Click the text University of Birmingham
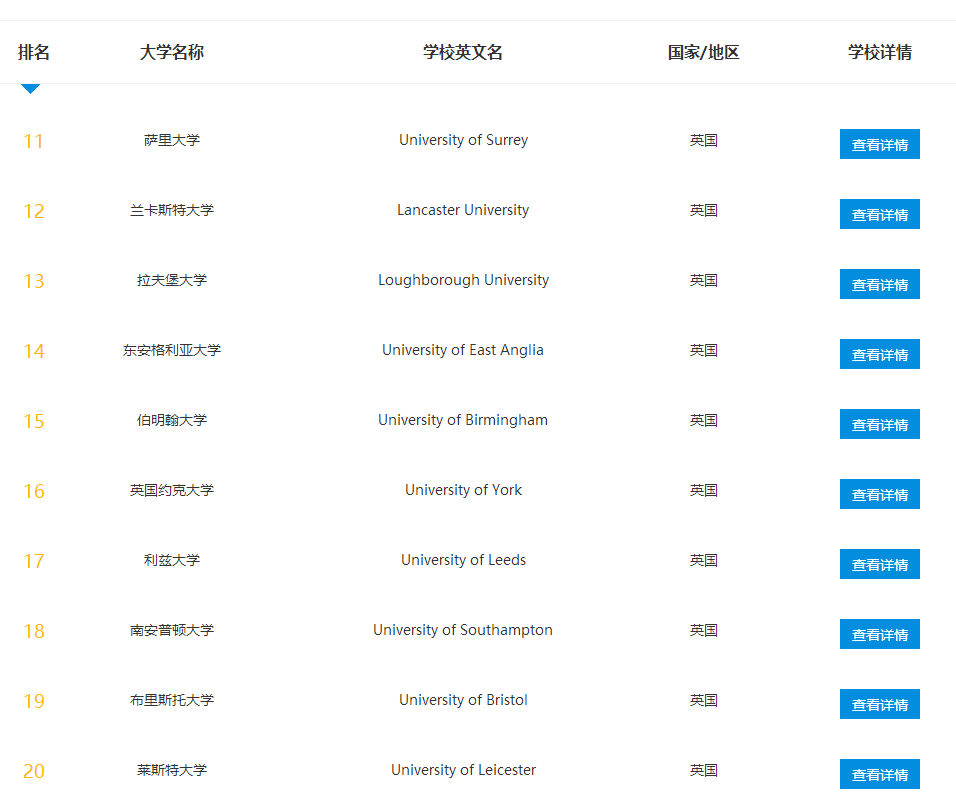The height and width of the screenshot is (806, 956). coord(463,420)
